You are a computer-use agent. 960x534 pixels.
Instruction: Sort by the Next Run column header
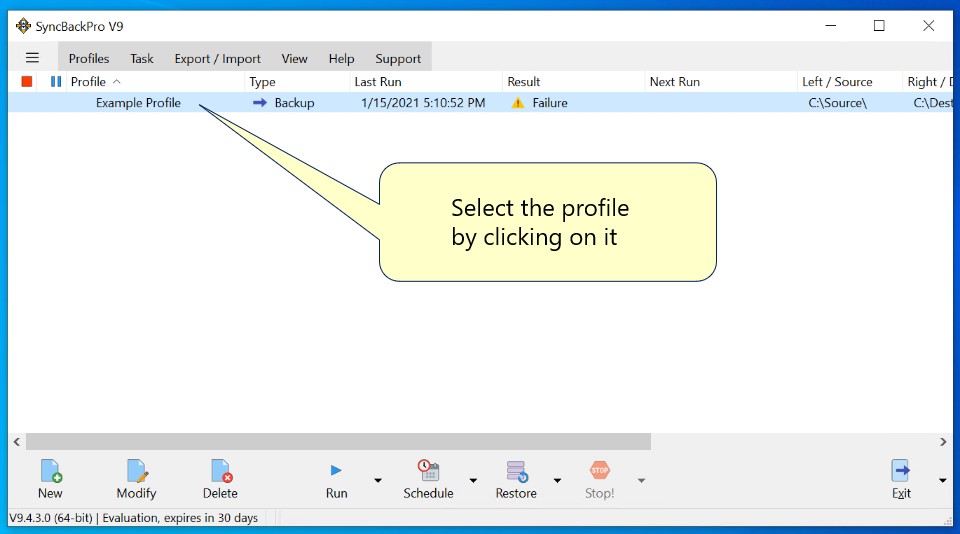[x=721, y=81]
